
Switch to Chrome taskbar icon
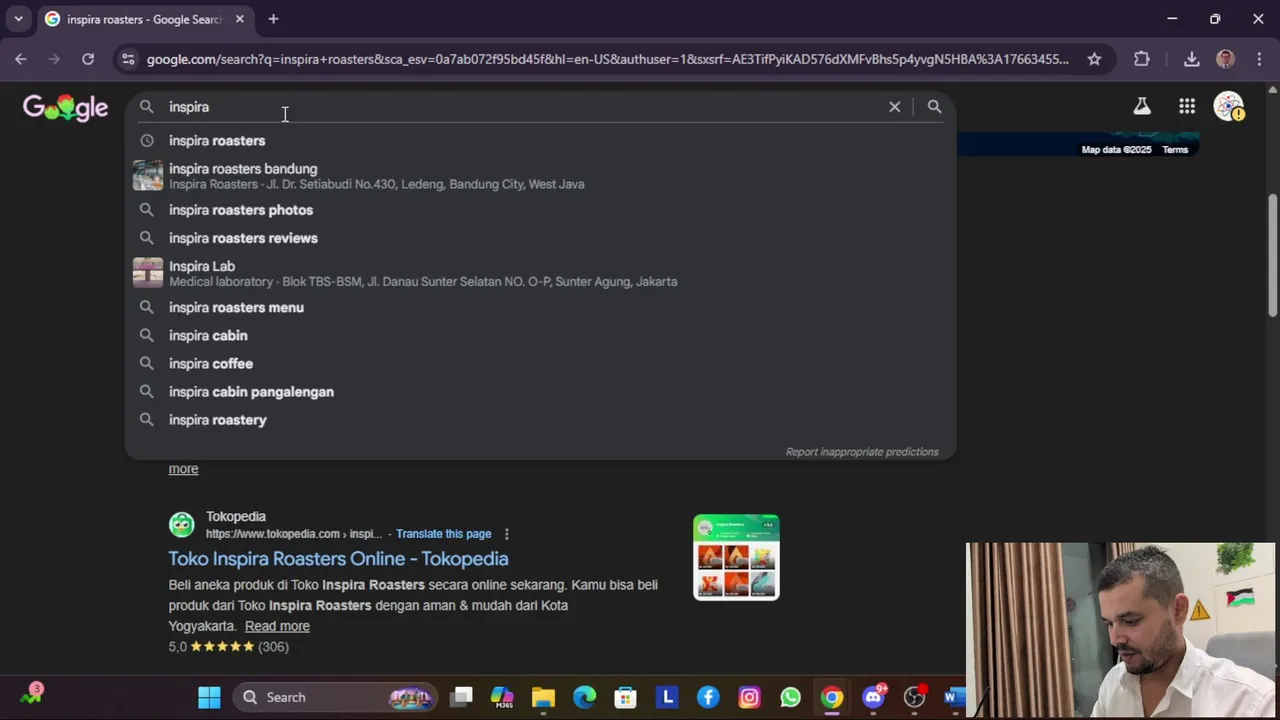(x=832, y=697)
